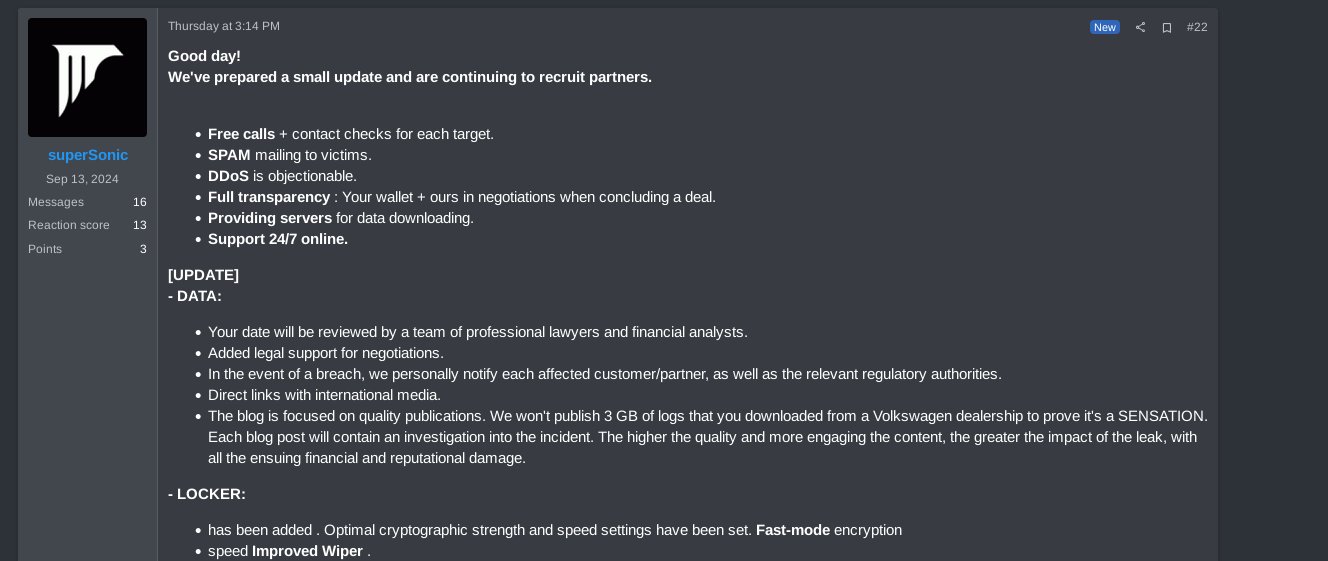Click the post timestamp Thursday at 3:14 PM
Image resolution: width=1328 pixels, height=561 pixels.
click(x=224, y=26)
